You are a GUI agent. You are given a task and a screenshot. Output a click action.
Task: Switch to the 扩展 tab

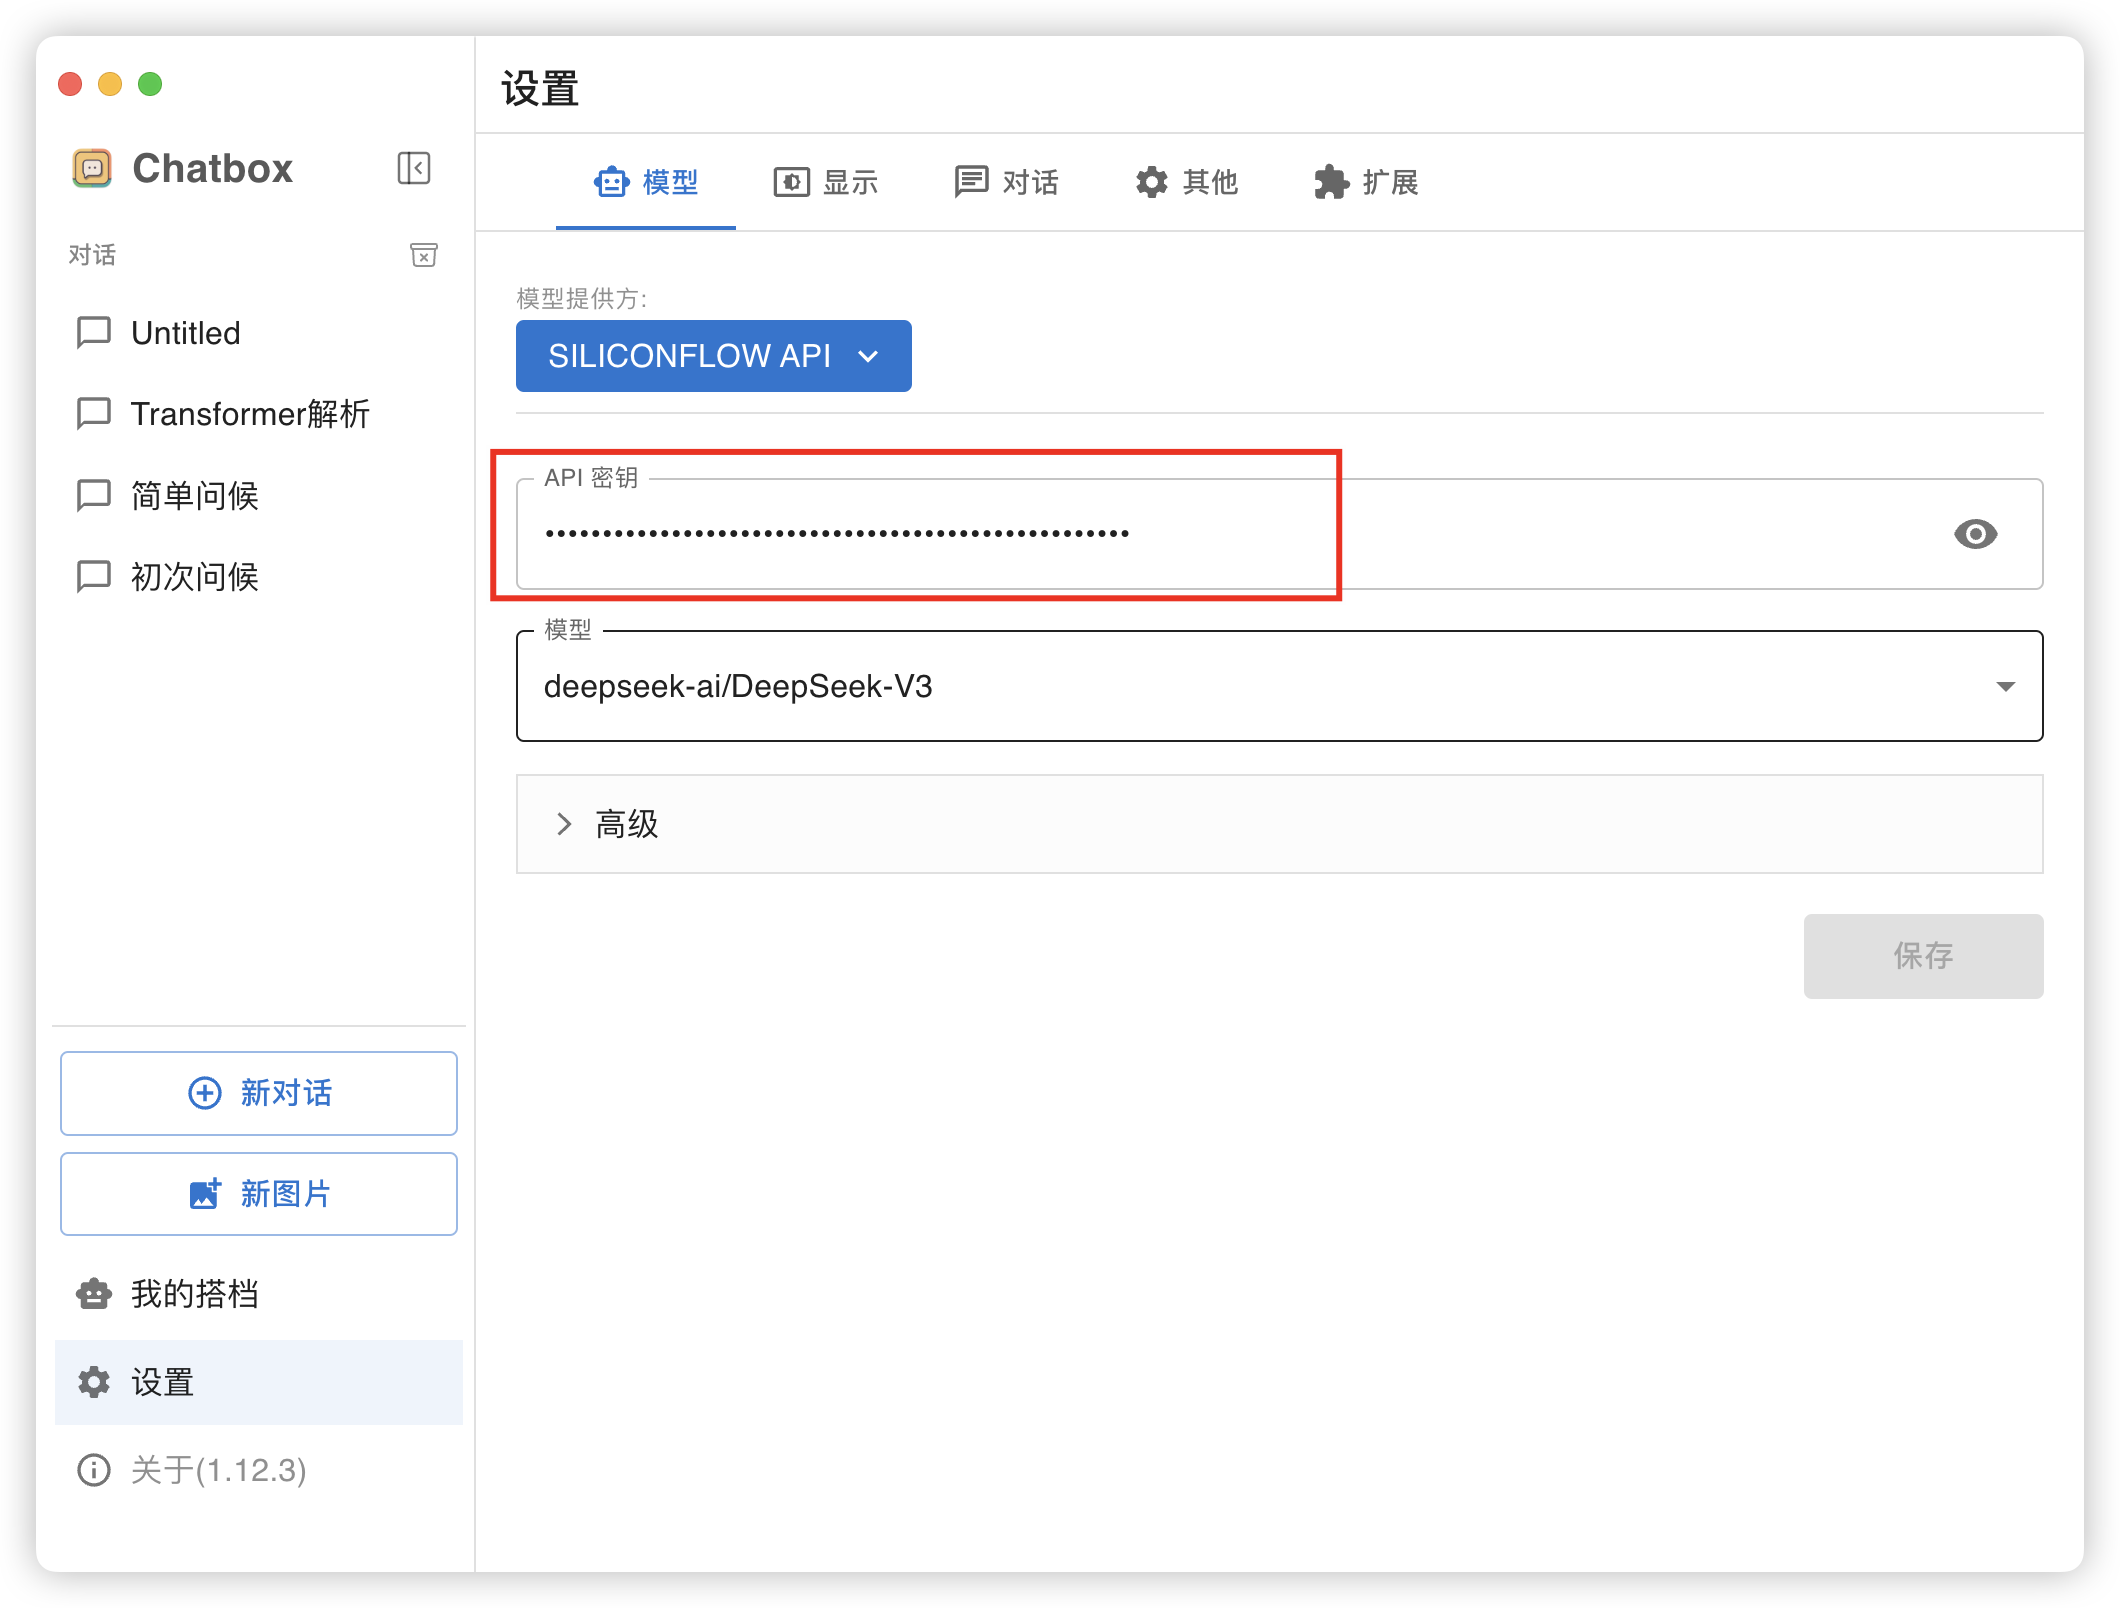[1366, 182]
